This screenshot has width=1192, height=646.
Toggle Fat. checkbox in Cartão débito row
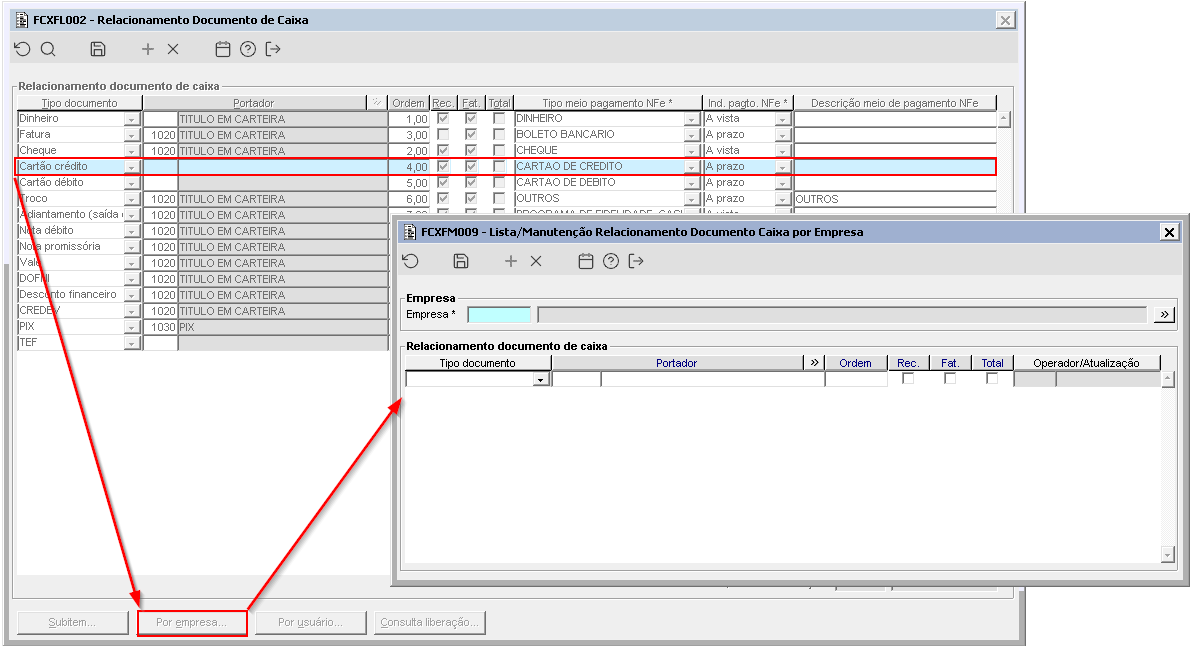point(471,182)
